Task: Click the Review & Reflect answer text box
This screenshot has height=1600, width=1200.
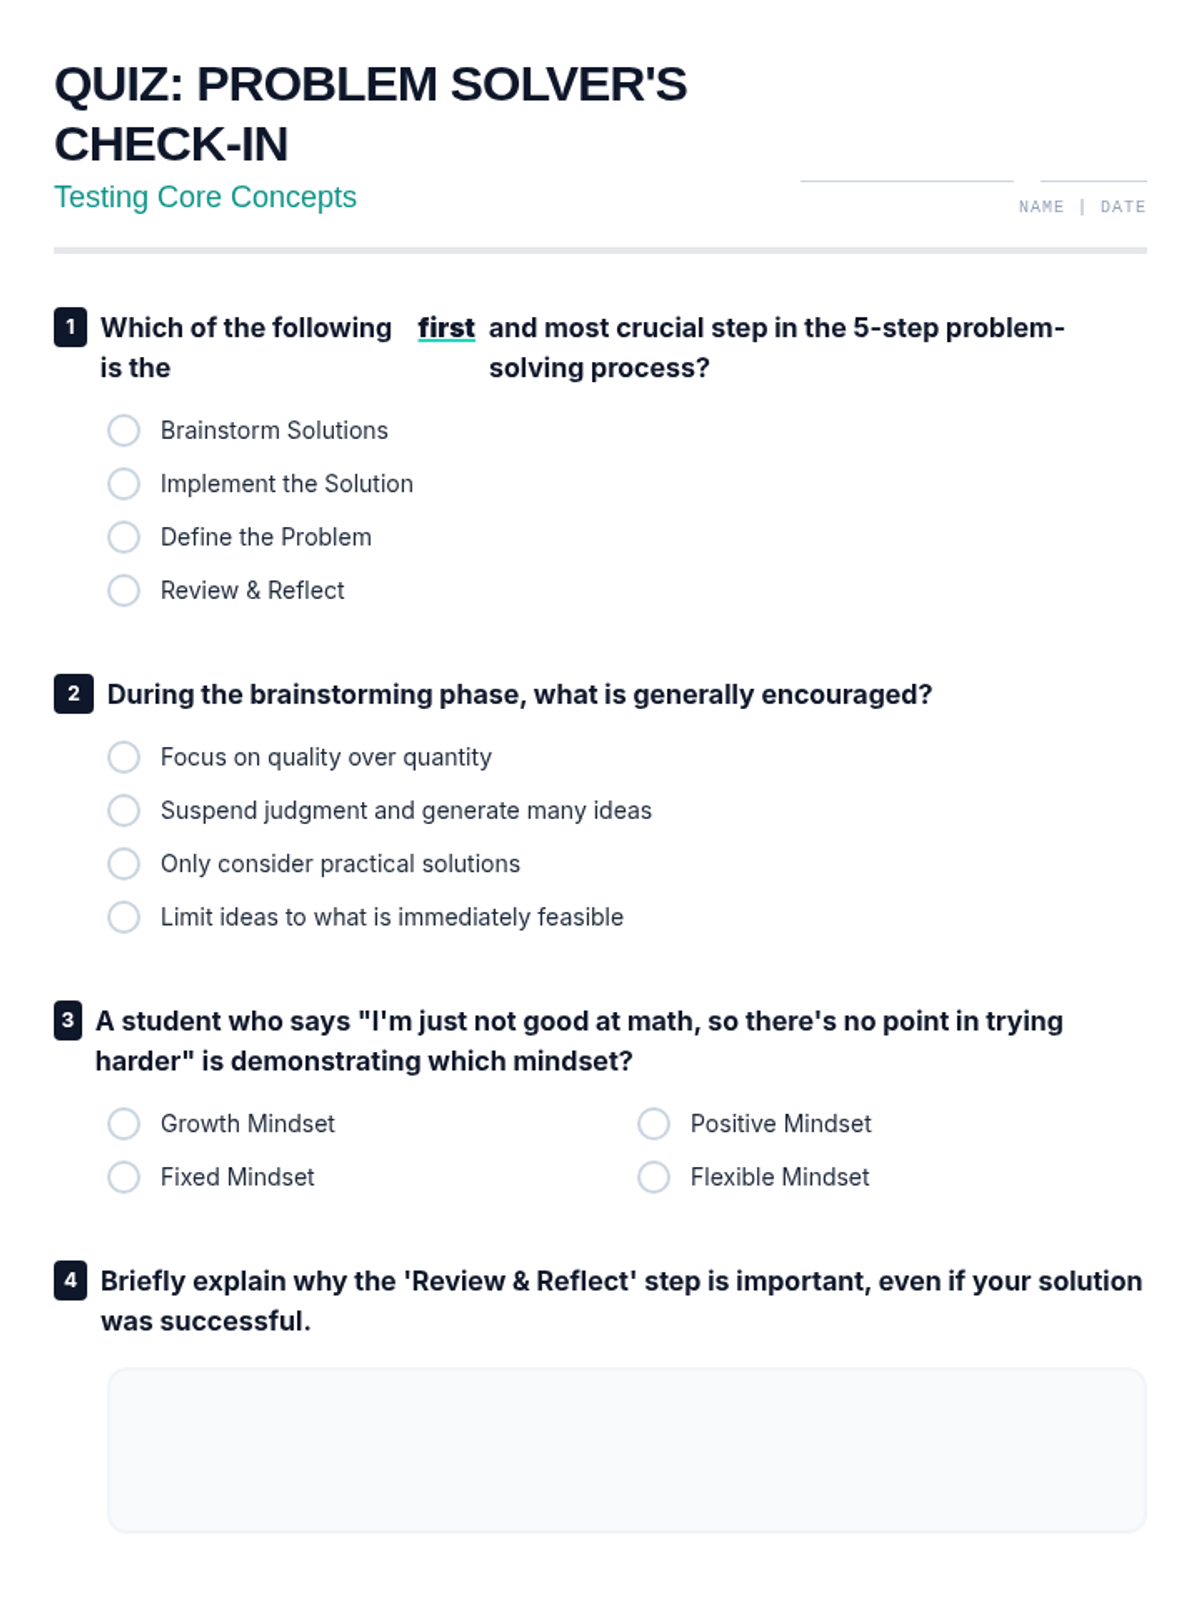Action: point(626,1450)
